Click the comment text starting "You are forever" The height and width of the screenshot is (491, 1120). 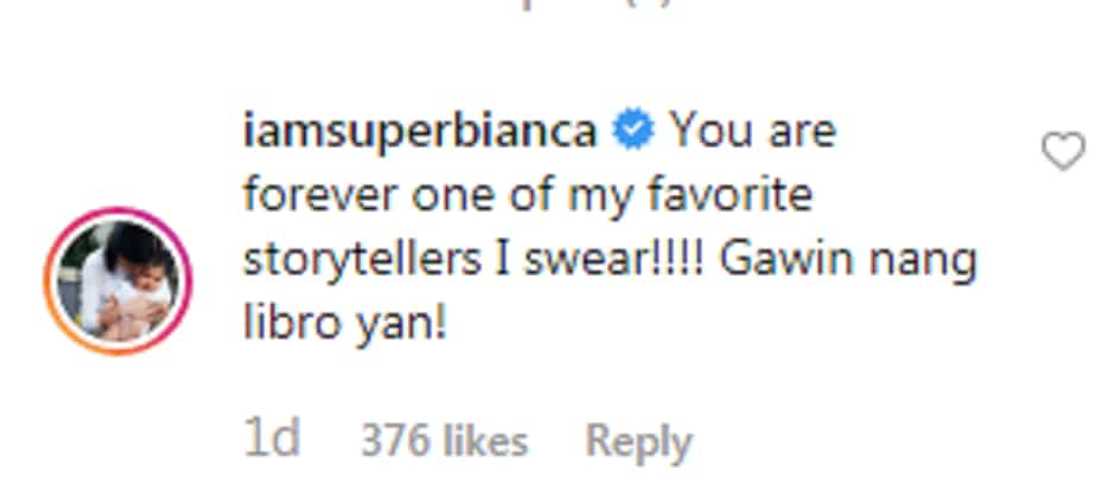tap(540, 196)
